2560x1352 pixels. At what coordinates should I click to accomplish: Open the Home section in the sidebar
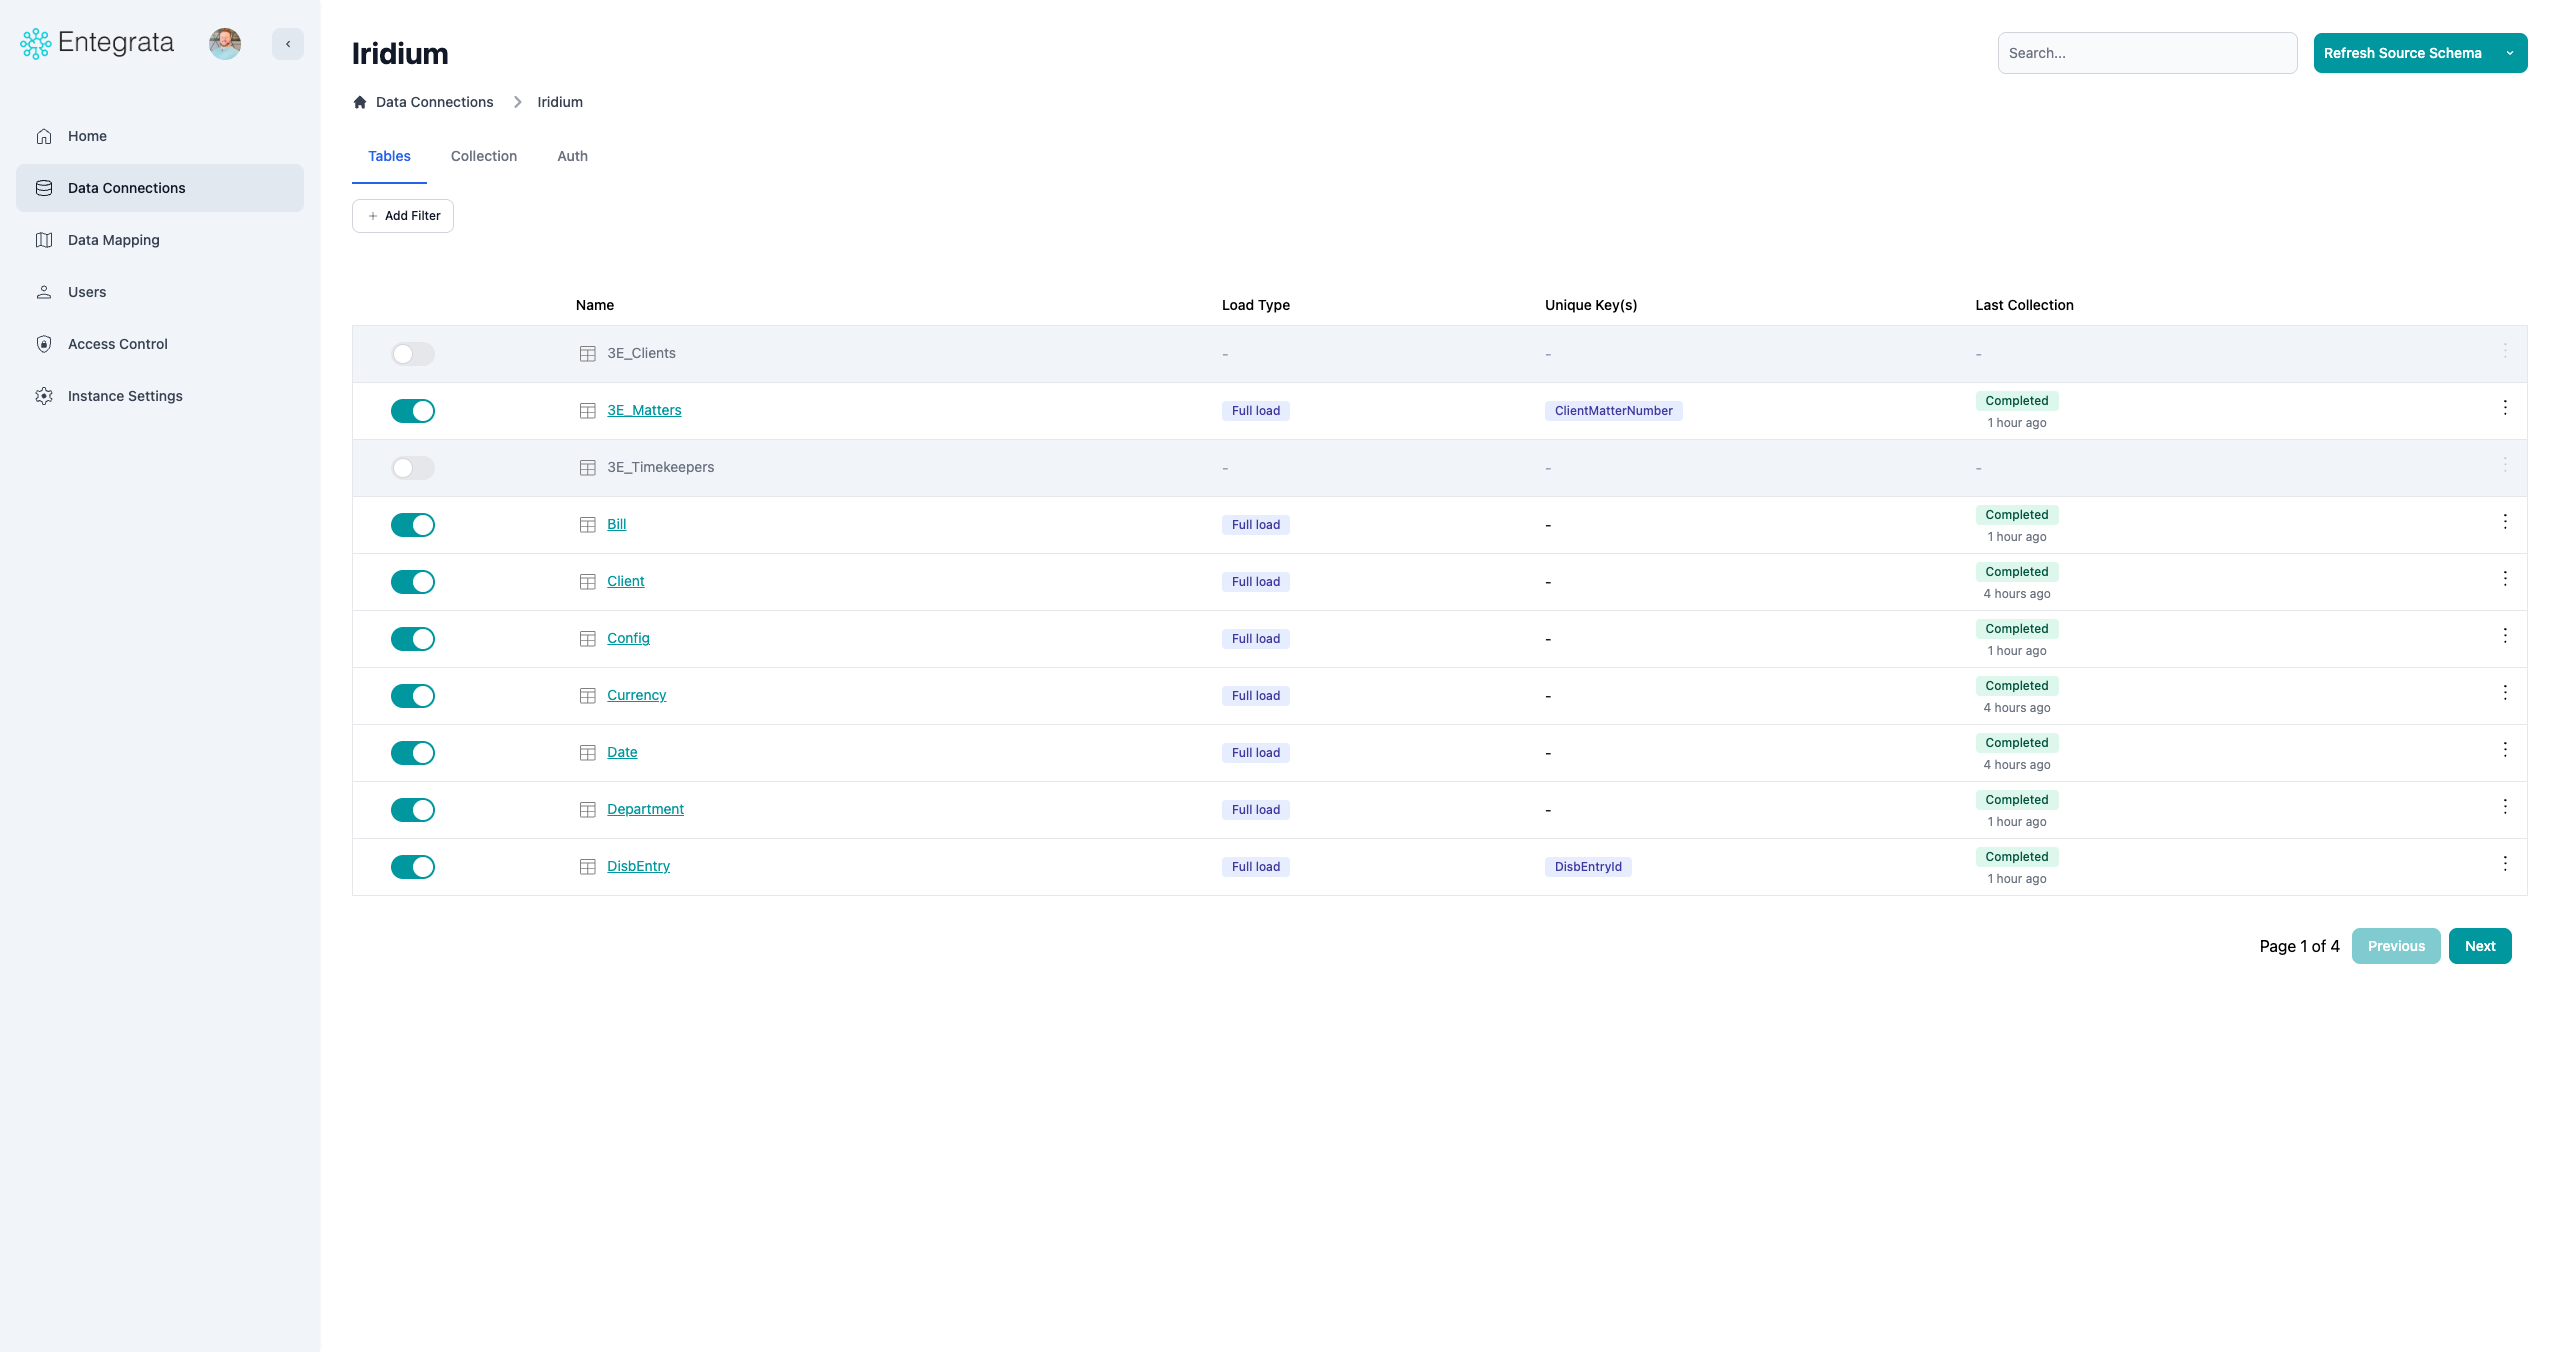[87, 136]
